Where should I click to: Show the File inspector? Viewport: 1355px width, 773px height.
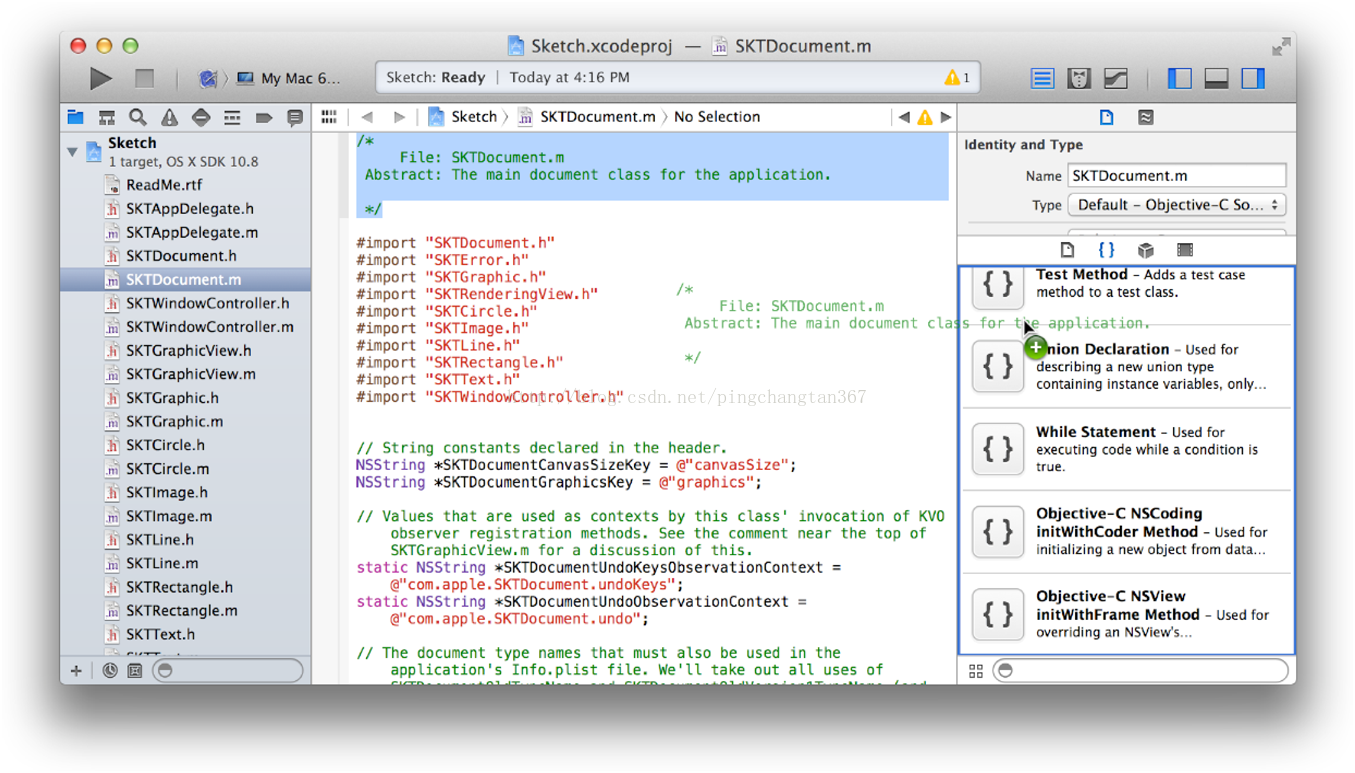1106,117
